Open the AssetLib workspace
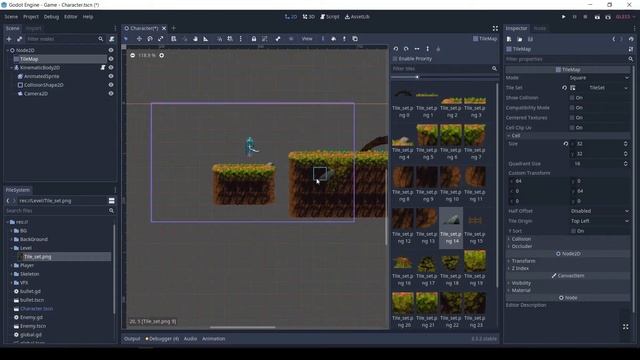The height and width of the screenshot is (360, 640). click(357, 17)
